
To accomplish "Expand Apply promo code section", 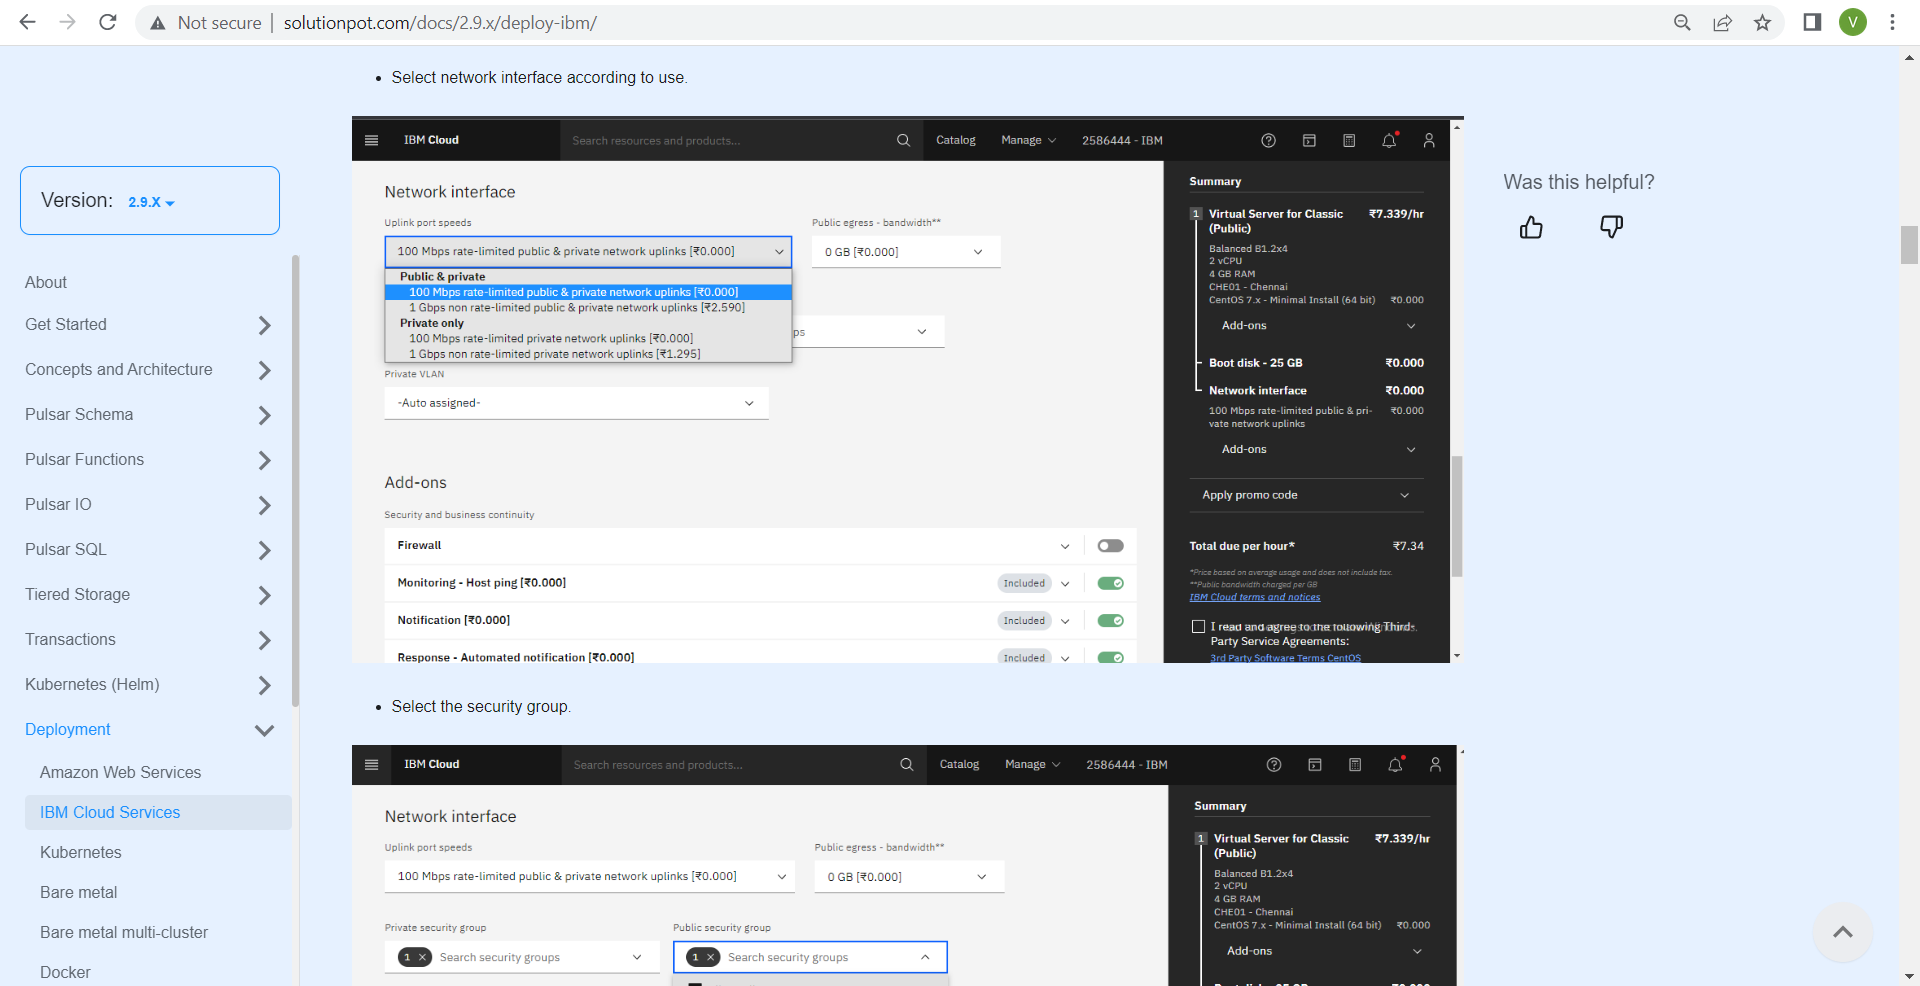I will point(1306,495).
